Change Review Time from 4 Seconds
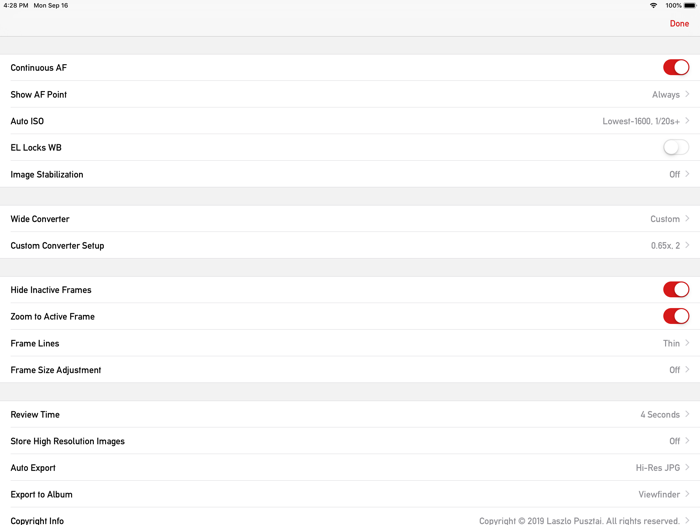This screenshot has height=525, width=700. pos(660,415)
